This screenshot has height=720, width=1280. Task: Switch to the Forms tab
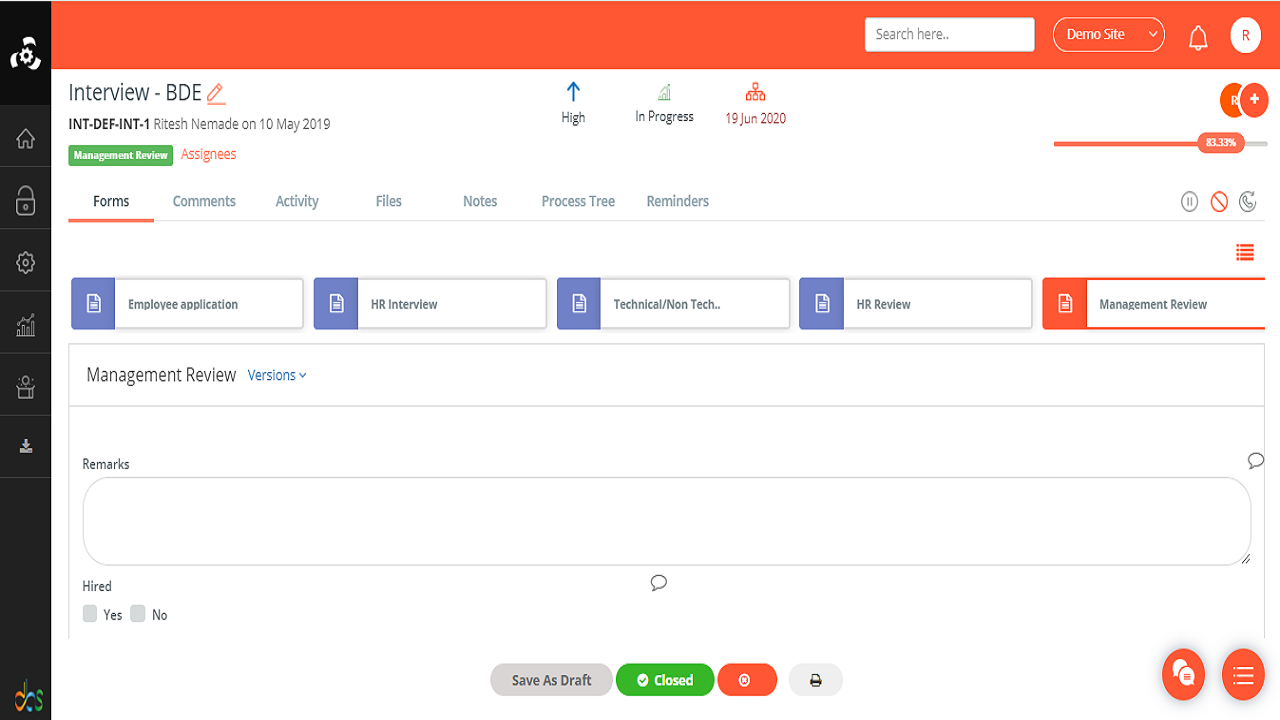coord(111,201)
